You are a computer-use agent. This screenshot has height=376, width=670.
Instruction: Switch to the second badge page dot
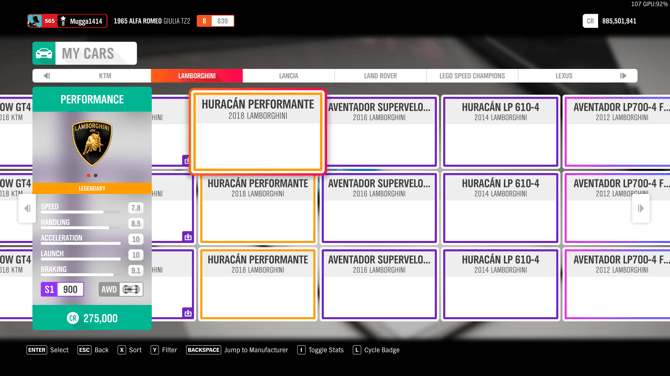tap(96, 175)
